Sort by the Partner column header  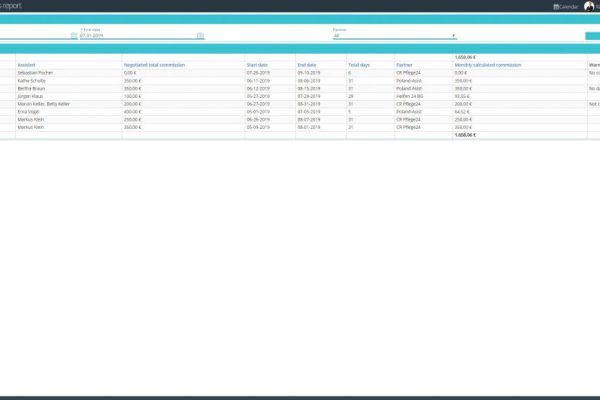coord(404,65)
